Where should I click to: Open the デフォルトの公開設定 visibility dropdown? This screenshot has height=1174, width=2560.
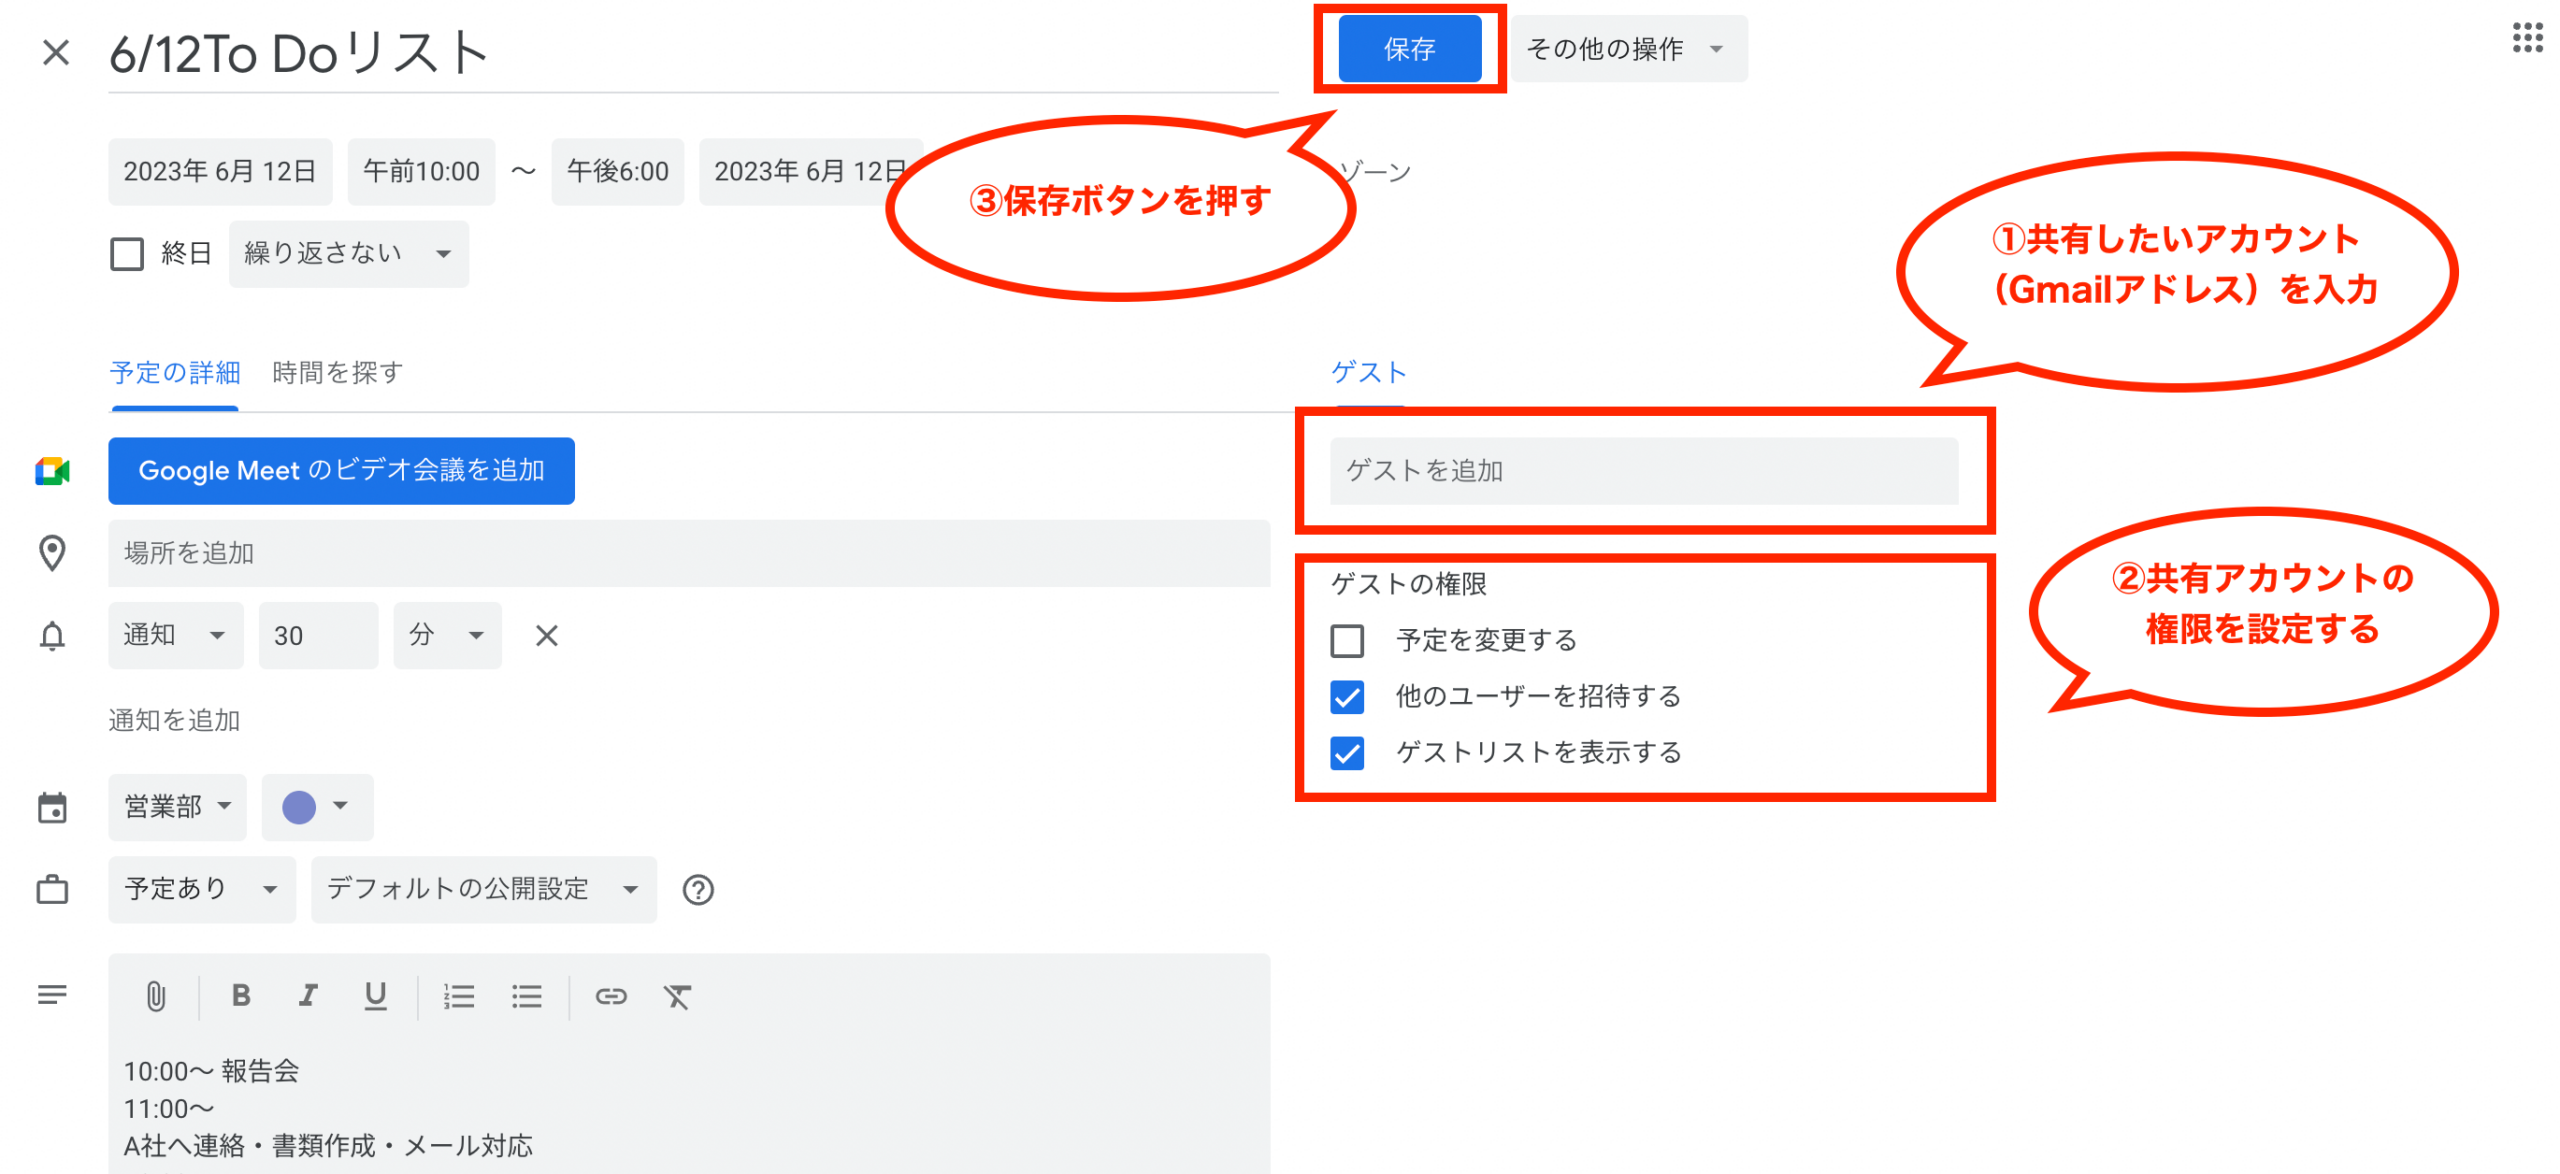pyautogui.click(x=483, y=889)
